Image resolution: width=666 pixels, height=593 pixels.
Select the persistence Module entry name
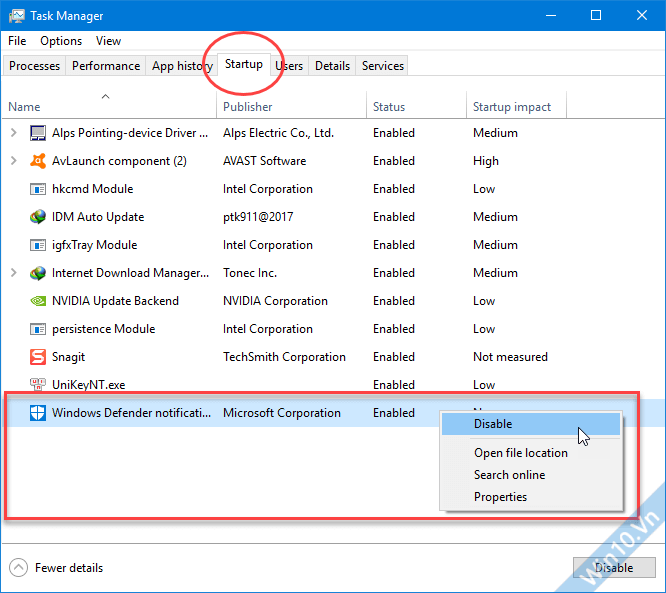[x=104, y=329]
